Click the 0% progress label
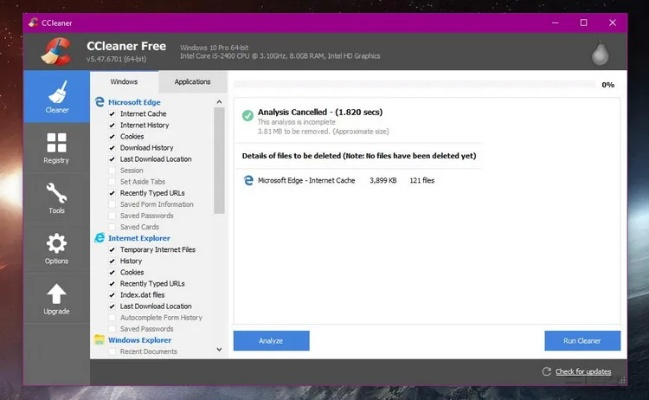 608,85
